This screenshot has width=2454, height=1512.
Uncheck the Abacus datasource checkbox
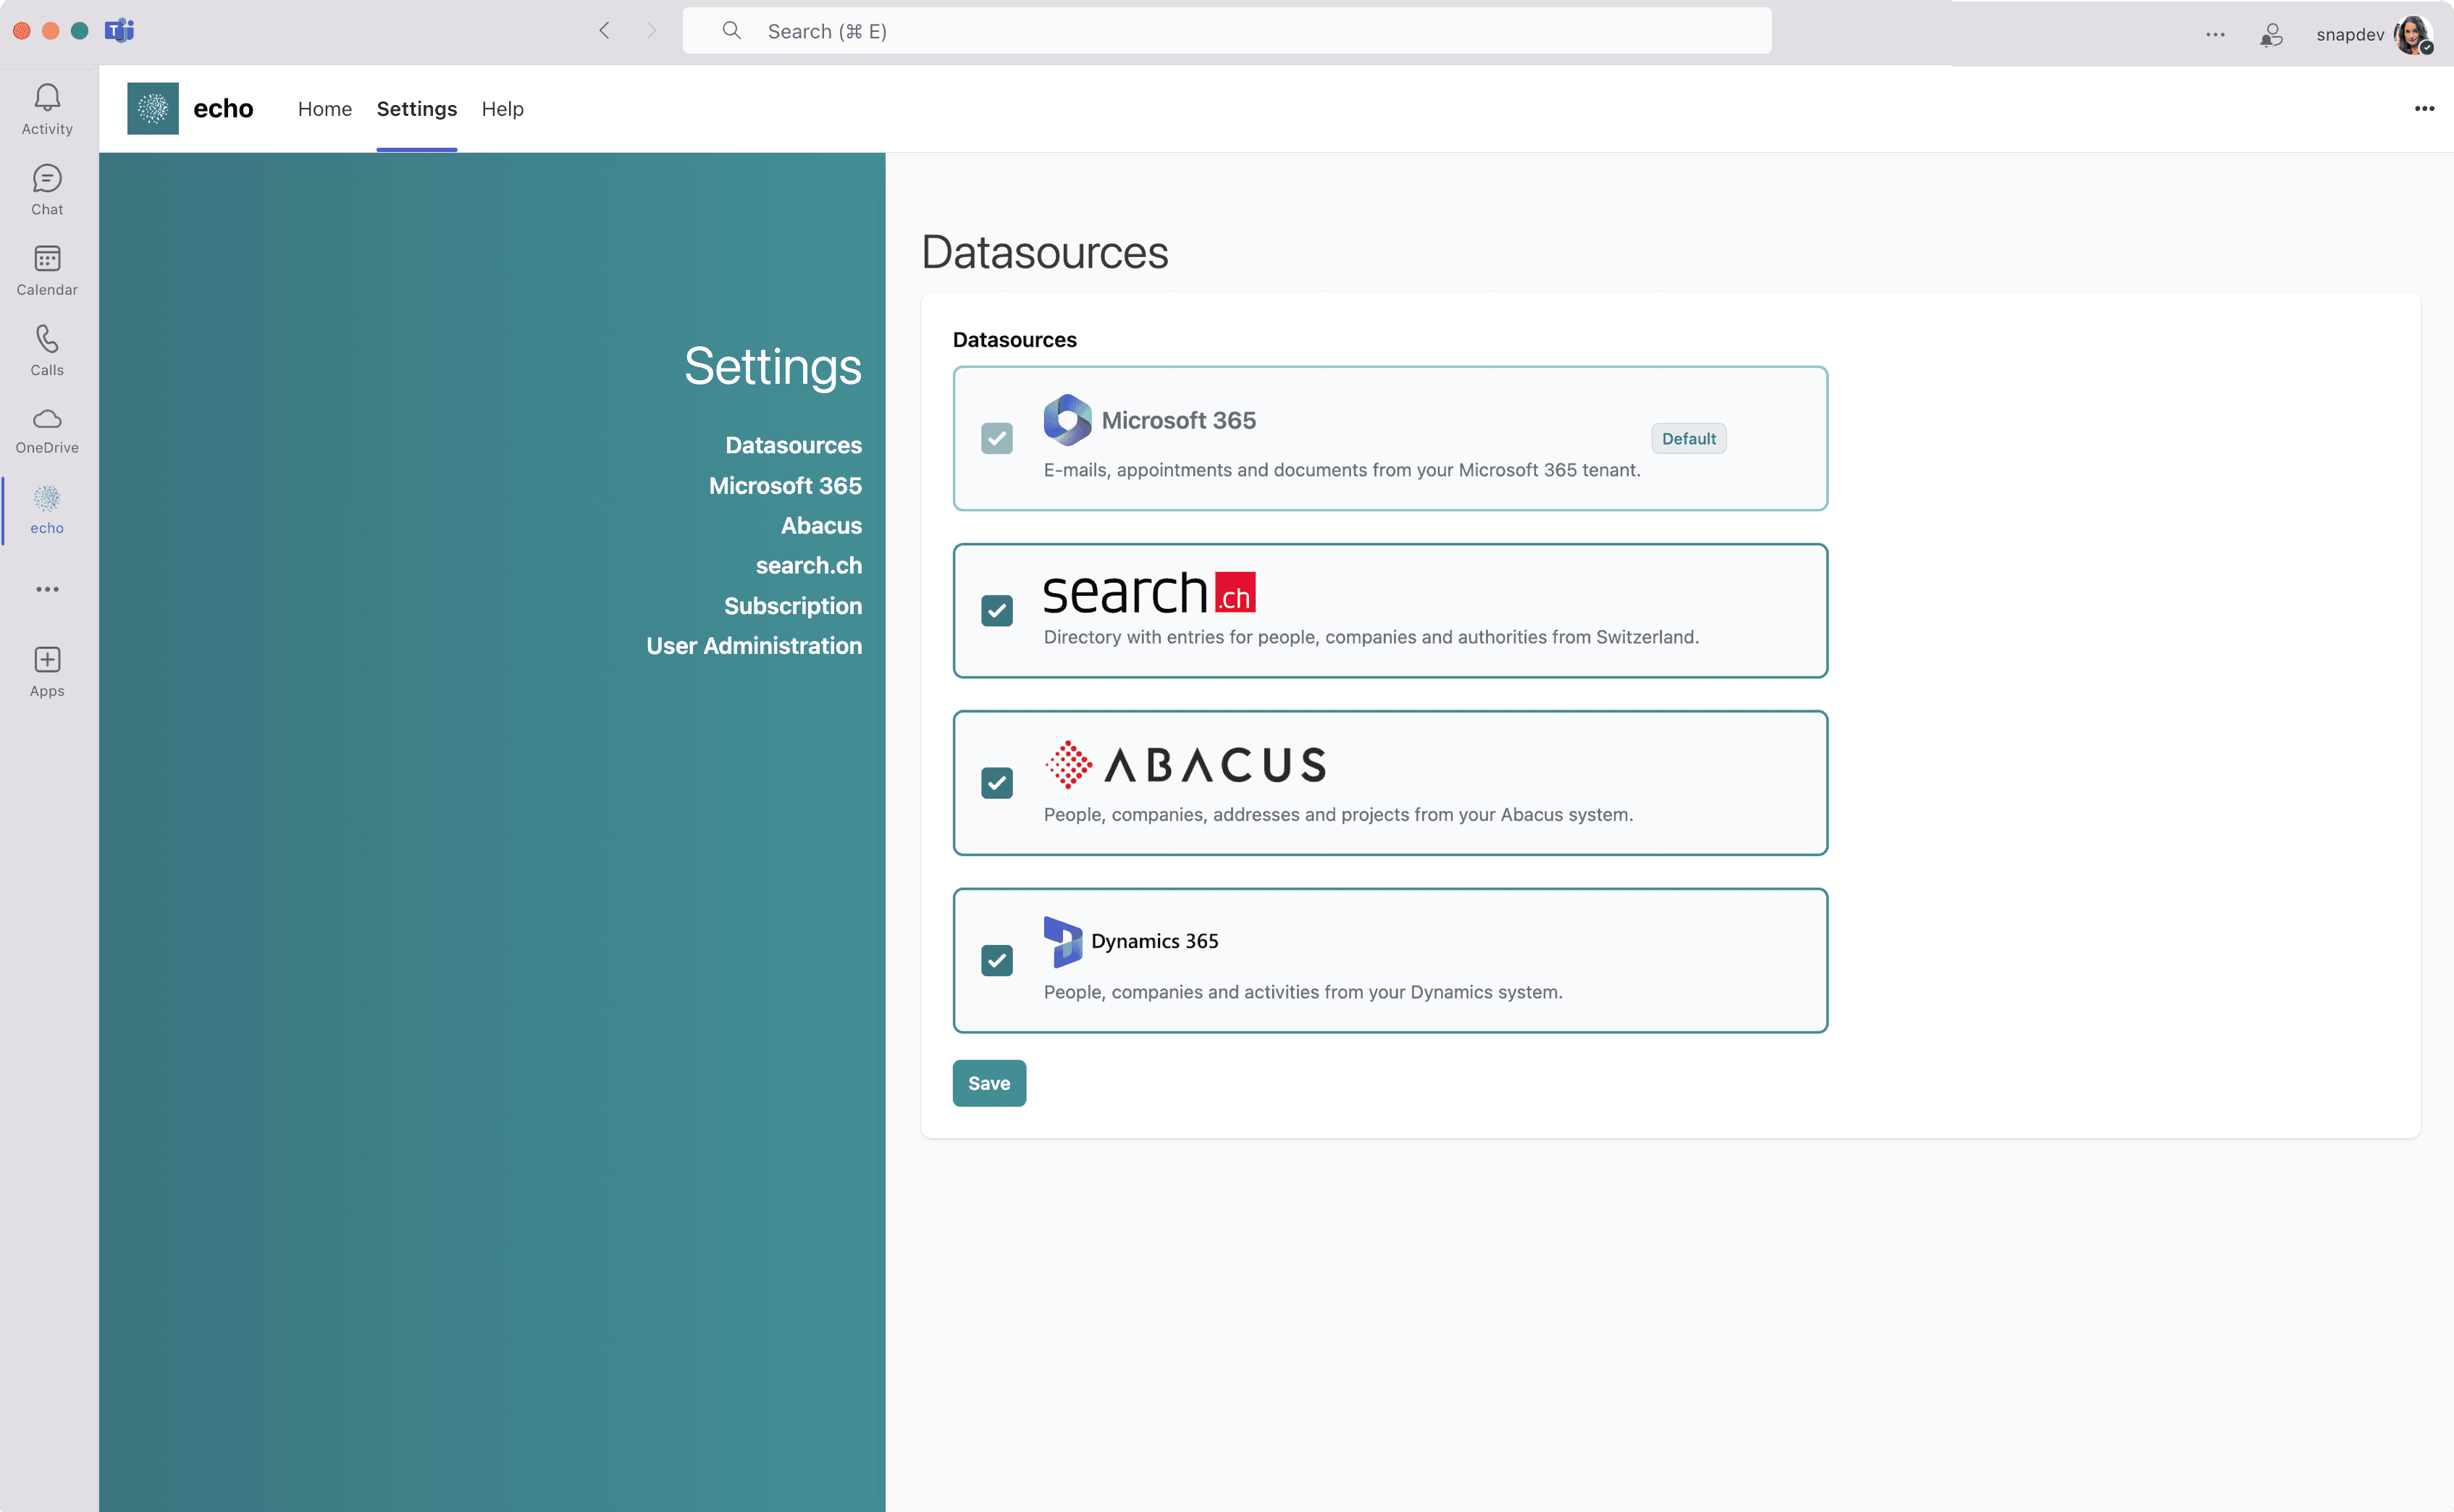(996, 782)
